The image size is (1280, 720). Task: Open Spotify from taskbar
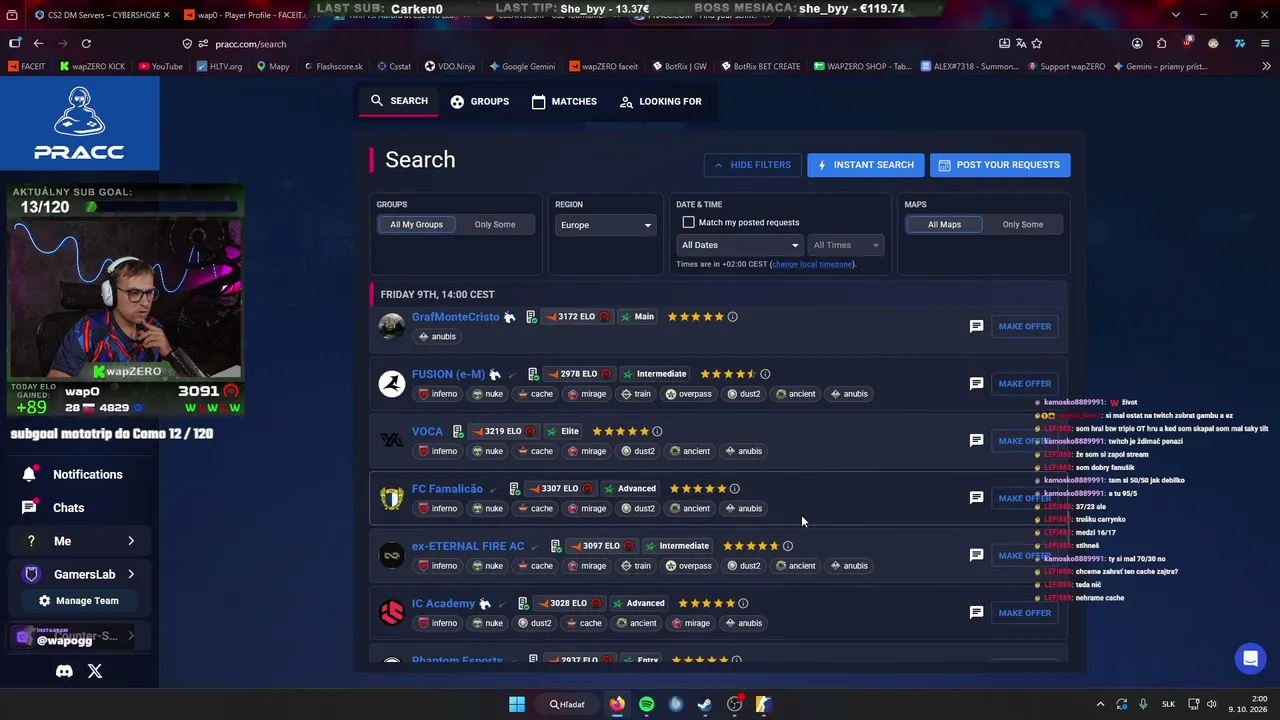(646, 704)
